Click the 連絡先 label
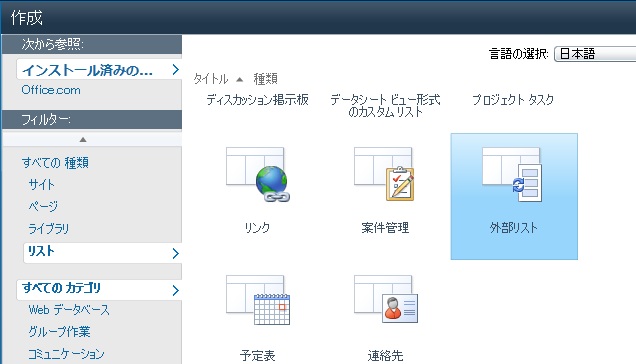636x364 pixels. pyautogui.click(x=385, y=355)
